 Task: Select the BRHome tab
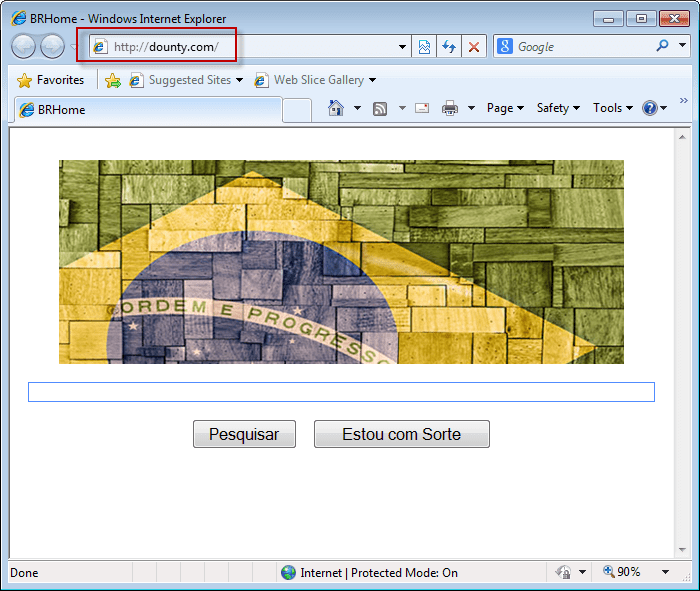[x=148, y=109]
